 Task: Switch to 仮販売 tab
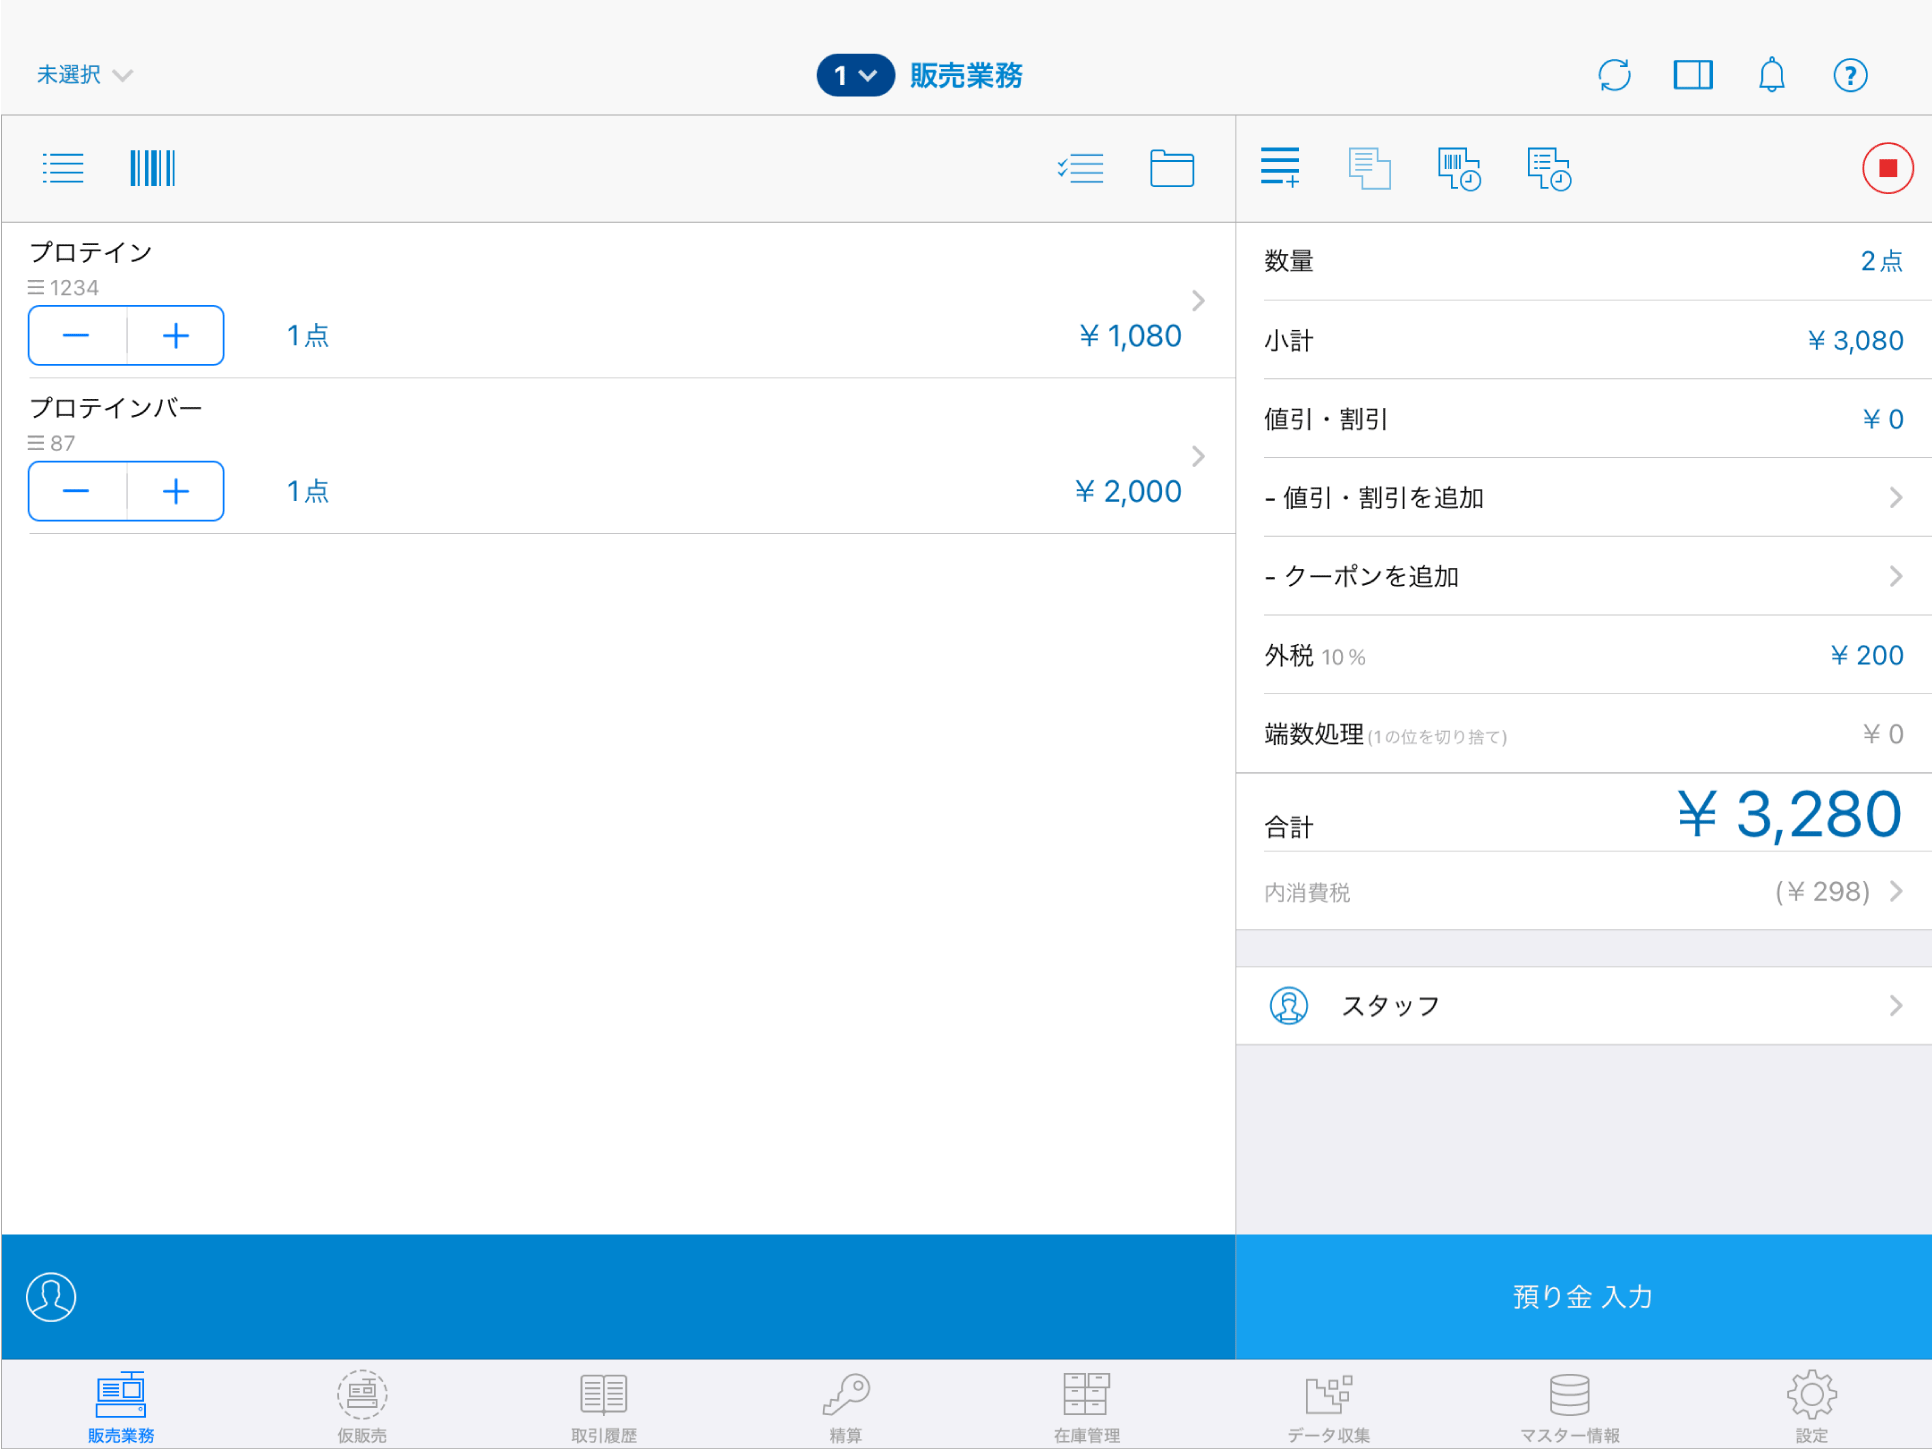pos(362,1406)
